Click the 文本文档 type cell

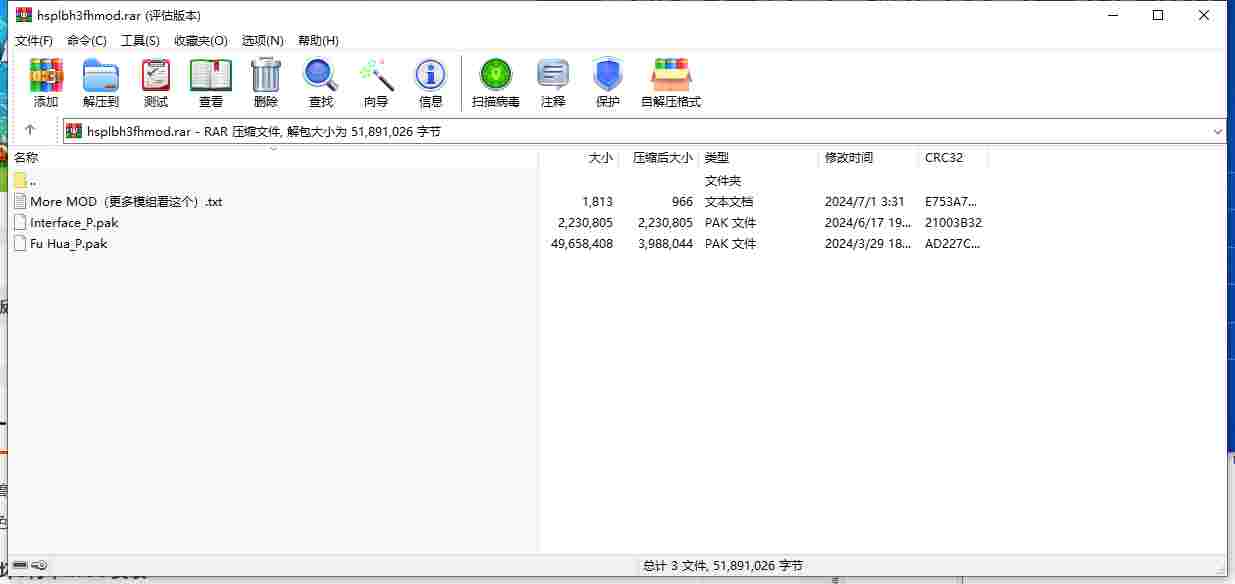point(729,201)
